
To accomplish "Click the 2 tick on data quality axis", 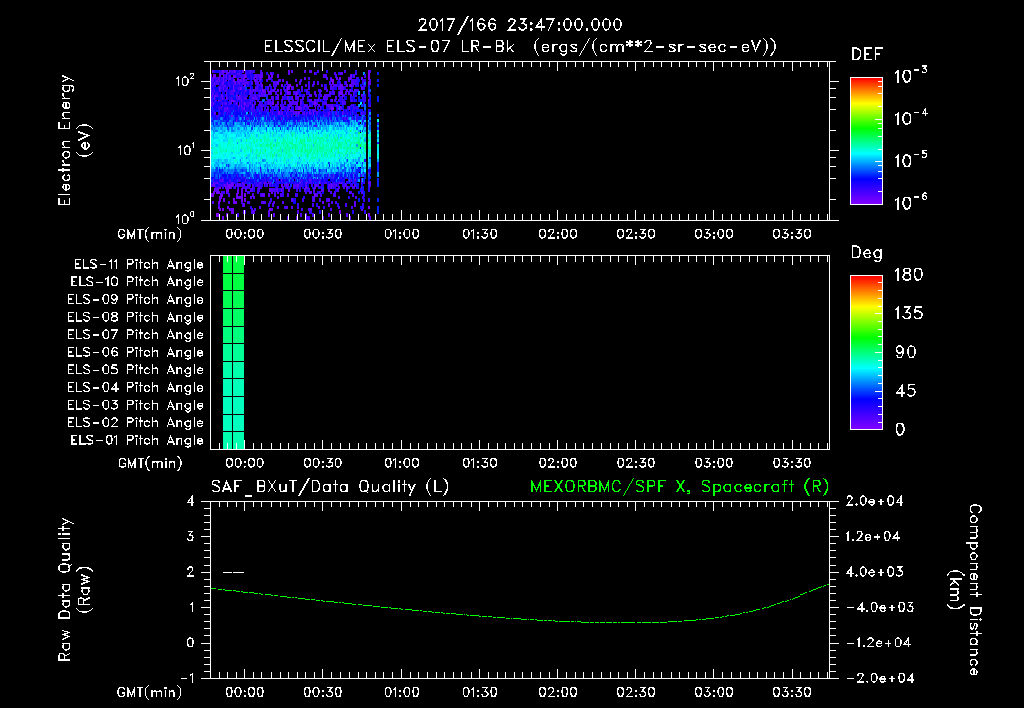I will (191, 571).
